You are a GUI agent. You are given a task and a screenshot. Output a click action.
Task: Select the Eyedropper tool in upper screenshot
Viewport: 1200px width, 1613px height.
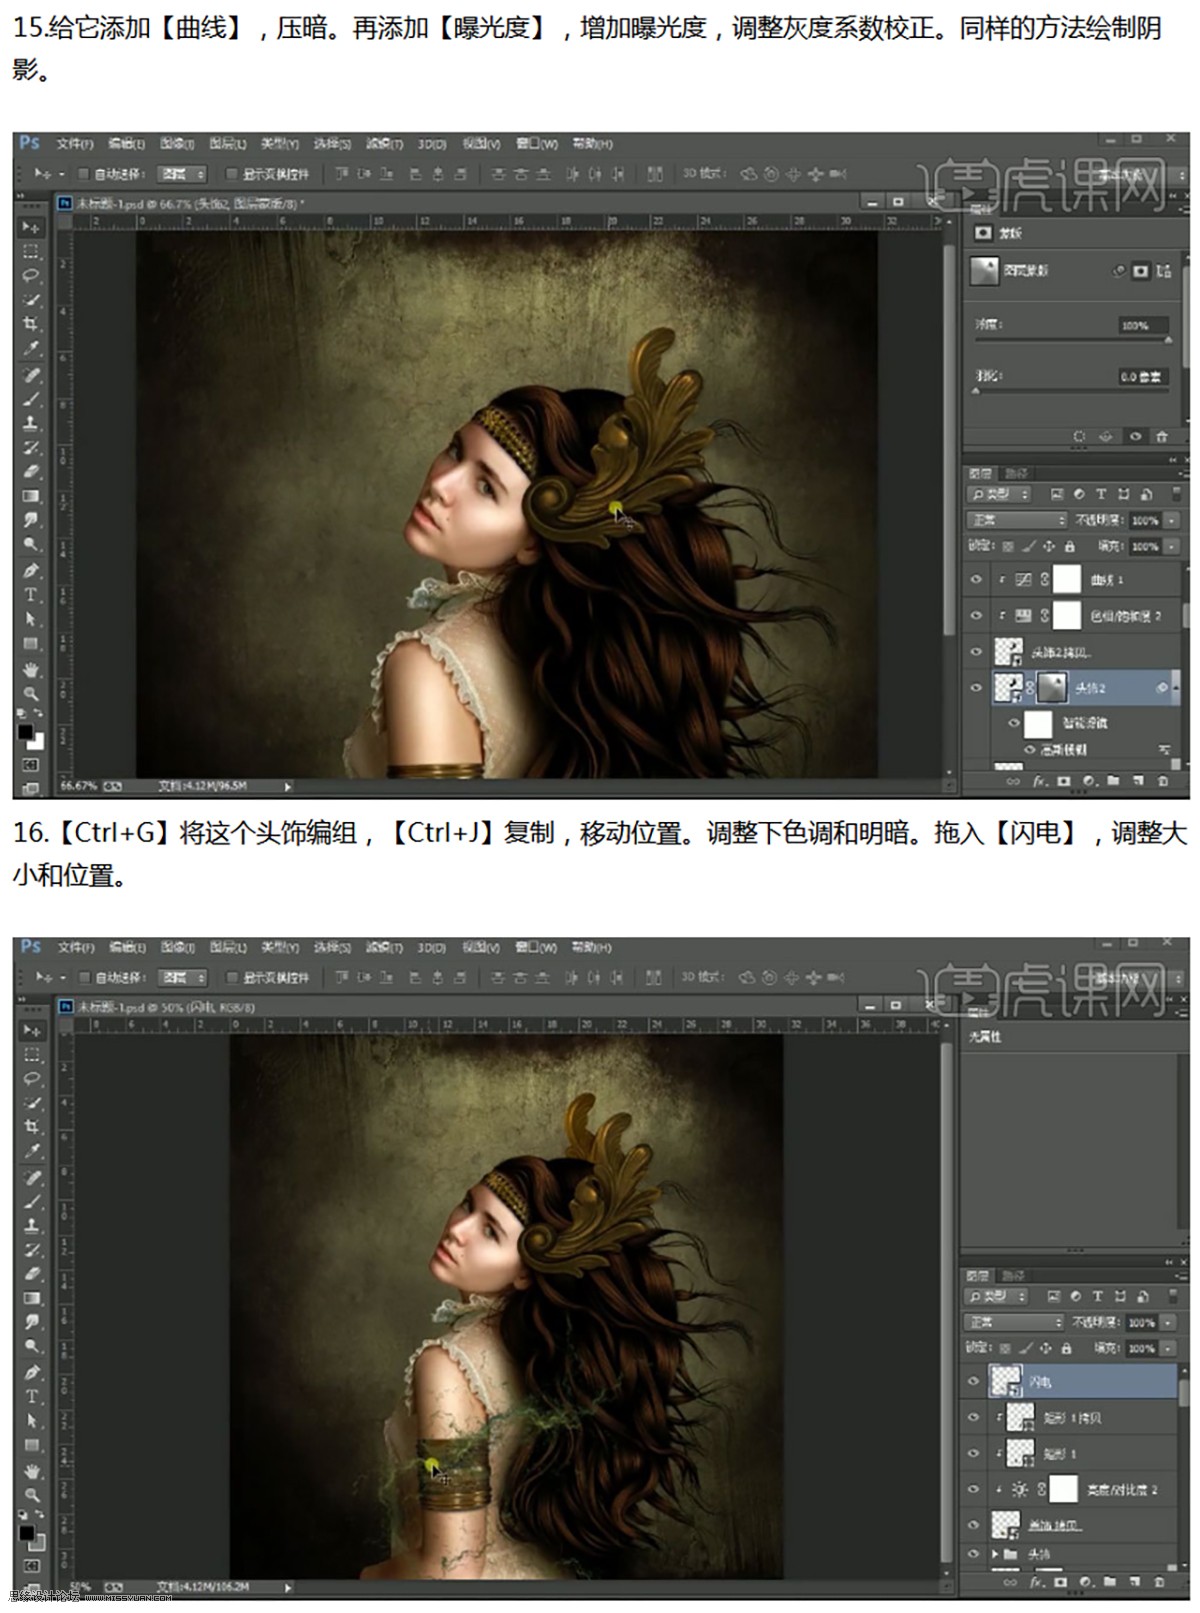point(31,349)
